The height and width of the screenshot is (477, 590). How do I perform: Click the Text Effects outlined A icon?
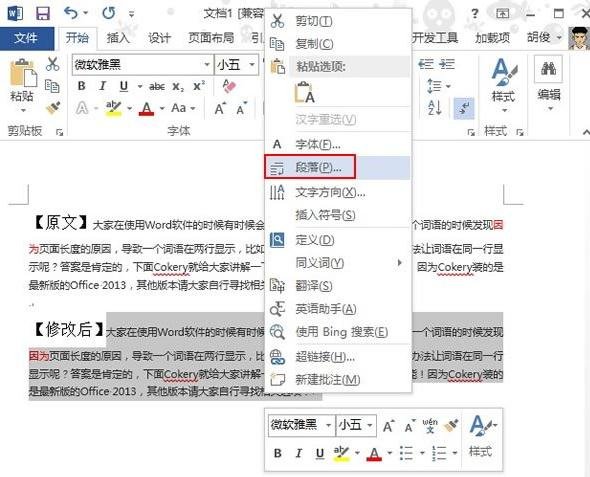tap(82, 108)
